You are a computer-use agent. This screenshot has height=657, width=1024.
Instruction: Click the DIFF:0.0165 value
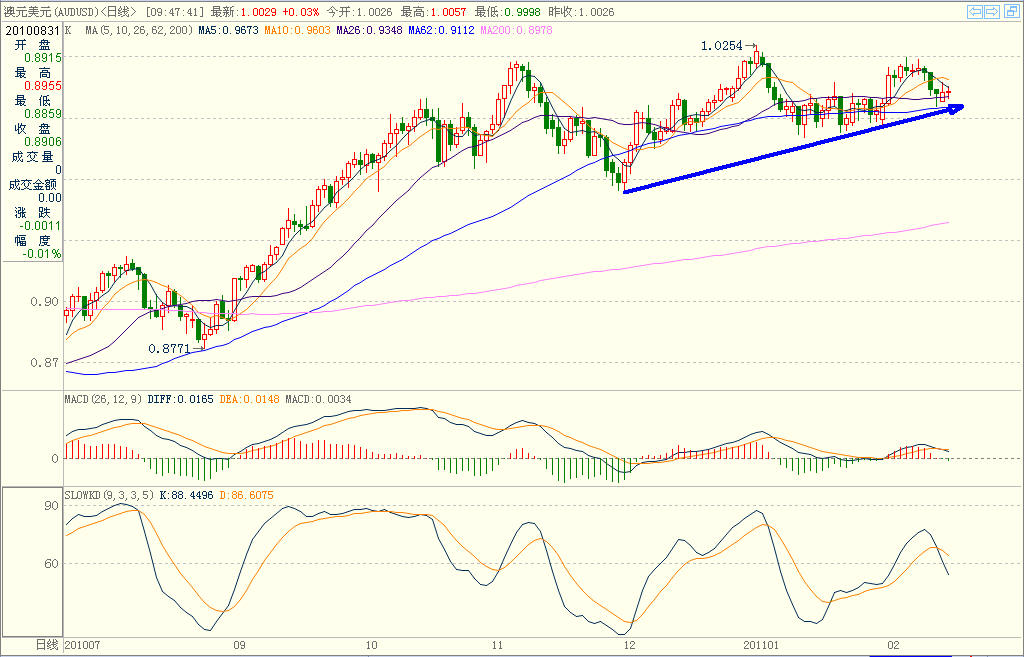pyautogui.click(x=180, y=399)
